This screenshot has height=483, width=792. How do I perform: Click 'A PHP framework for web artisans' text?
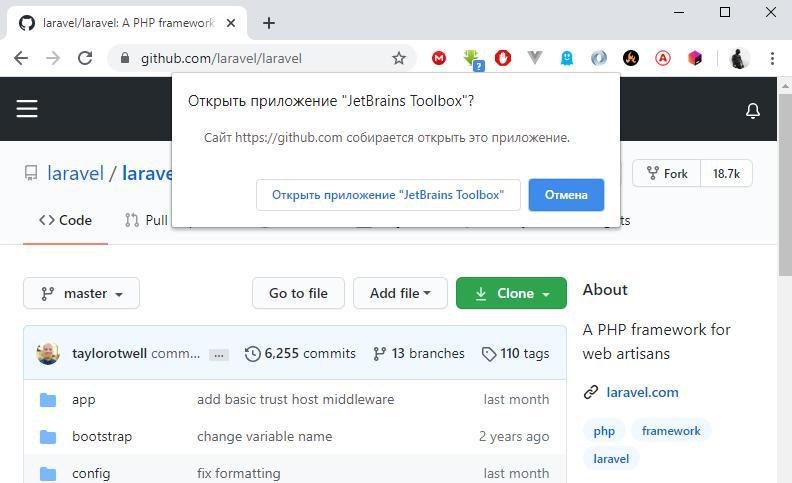(x=656, y=342)
